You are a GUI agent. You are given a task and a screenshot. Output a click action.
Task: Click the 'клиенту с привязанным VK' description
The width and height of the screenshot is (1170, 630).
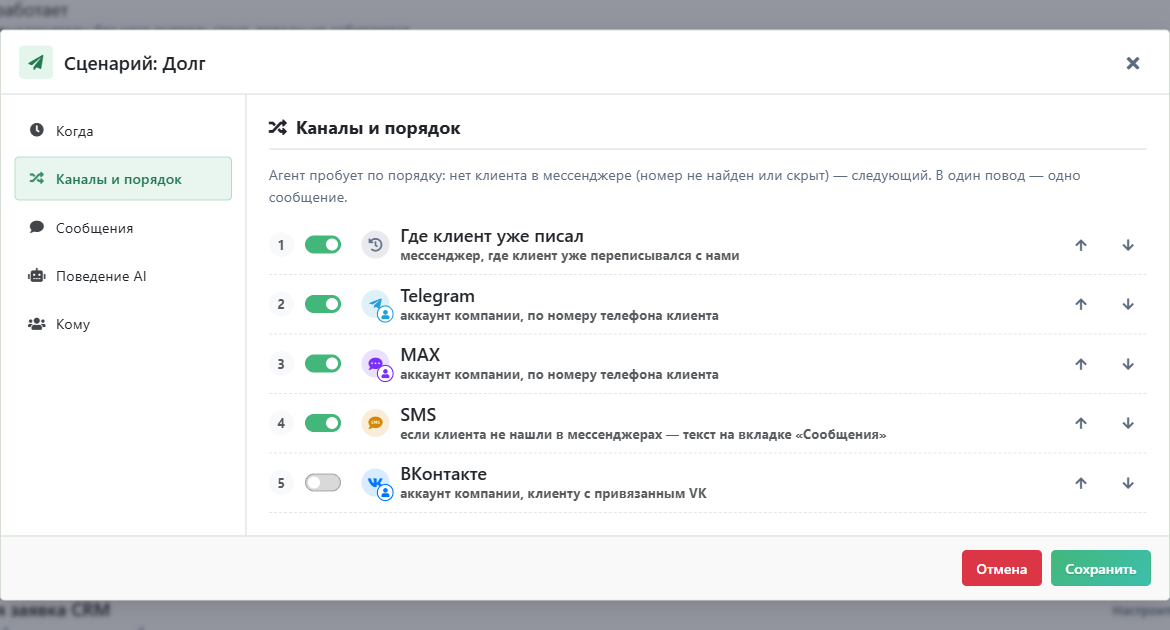[553, 493]
